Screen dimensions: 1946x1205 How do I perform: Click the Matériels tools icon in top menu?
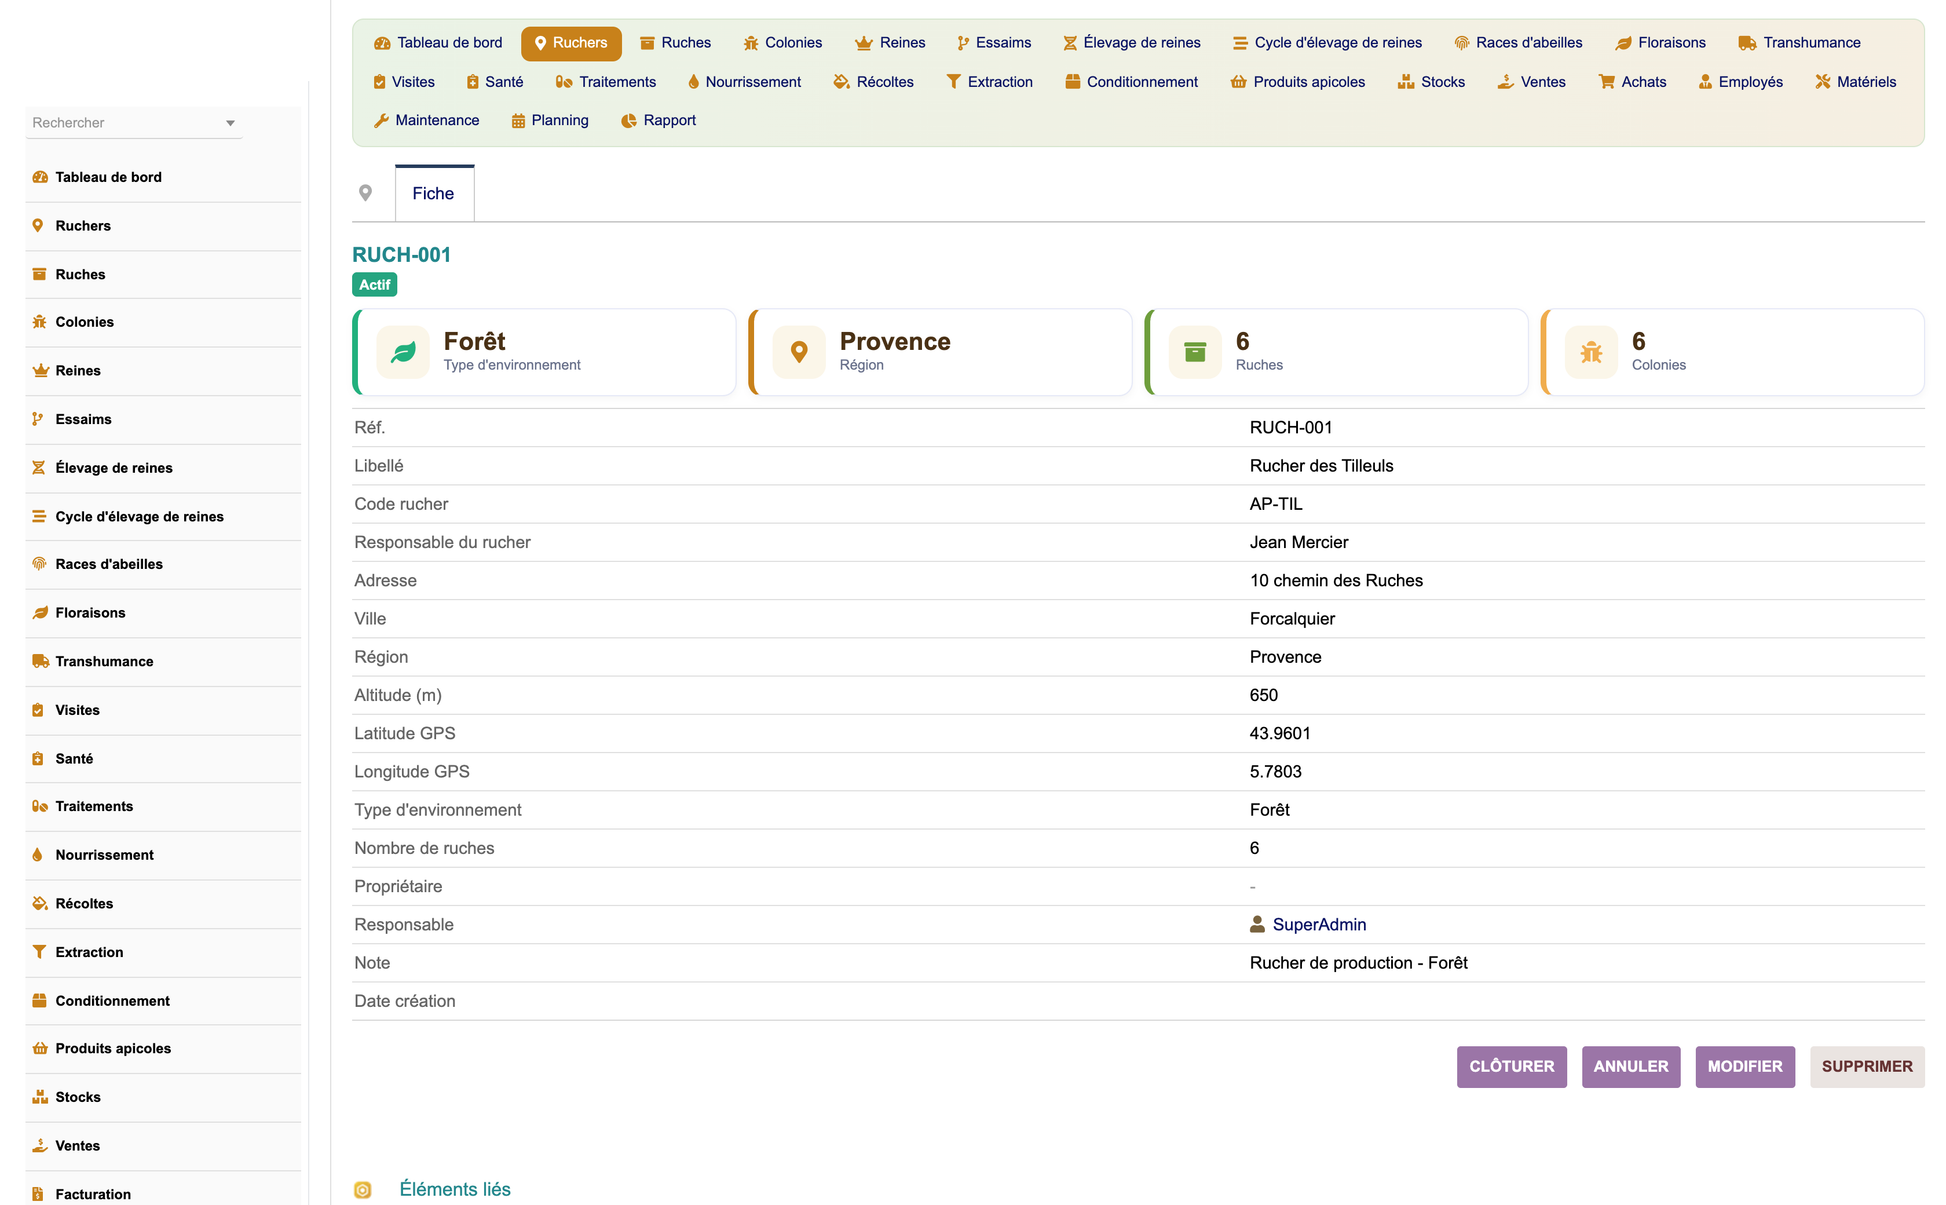pyautogui.click(x=1823, y=82)
